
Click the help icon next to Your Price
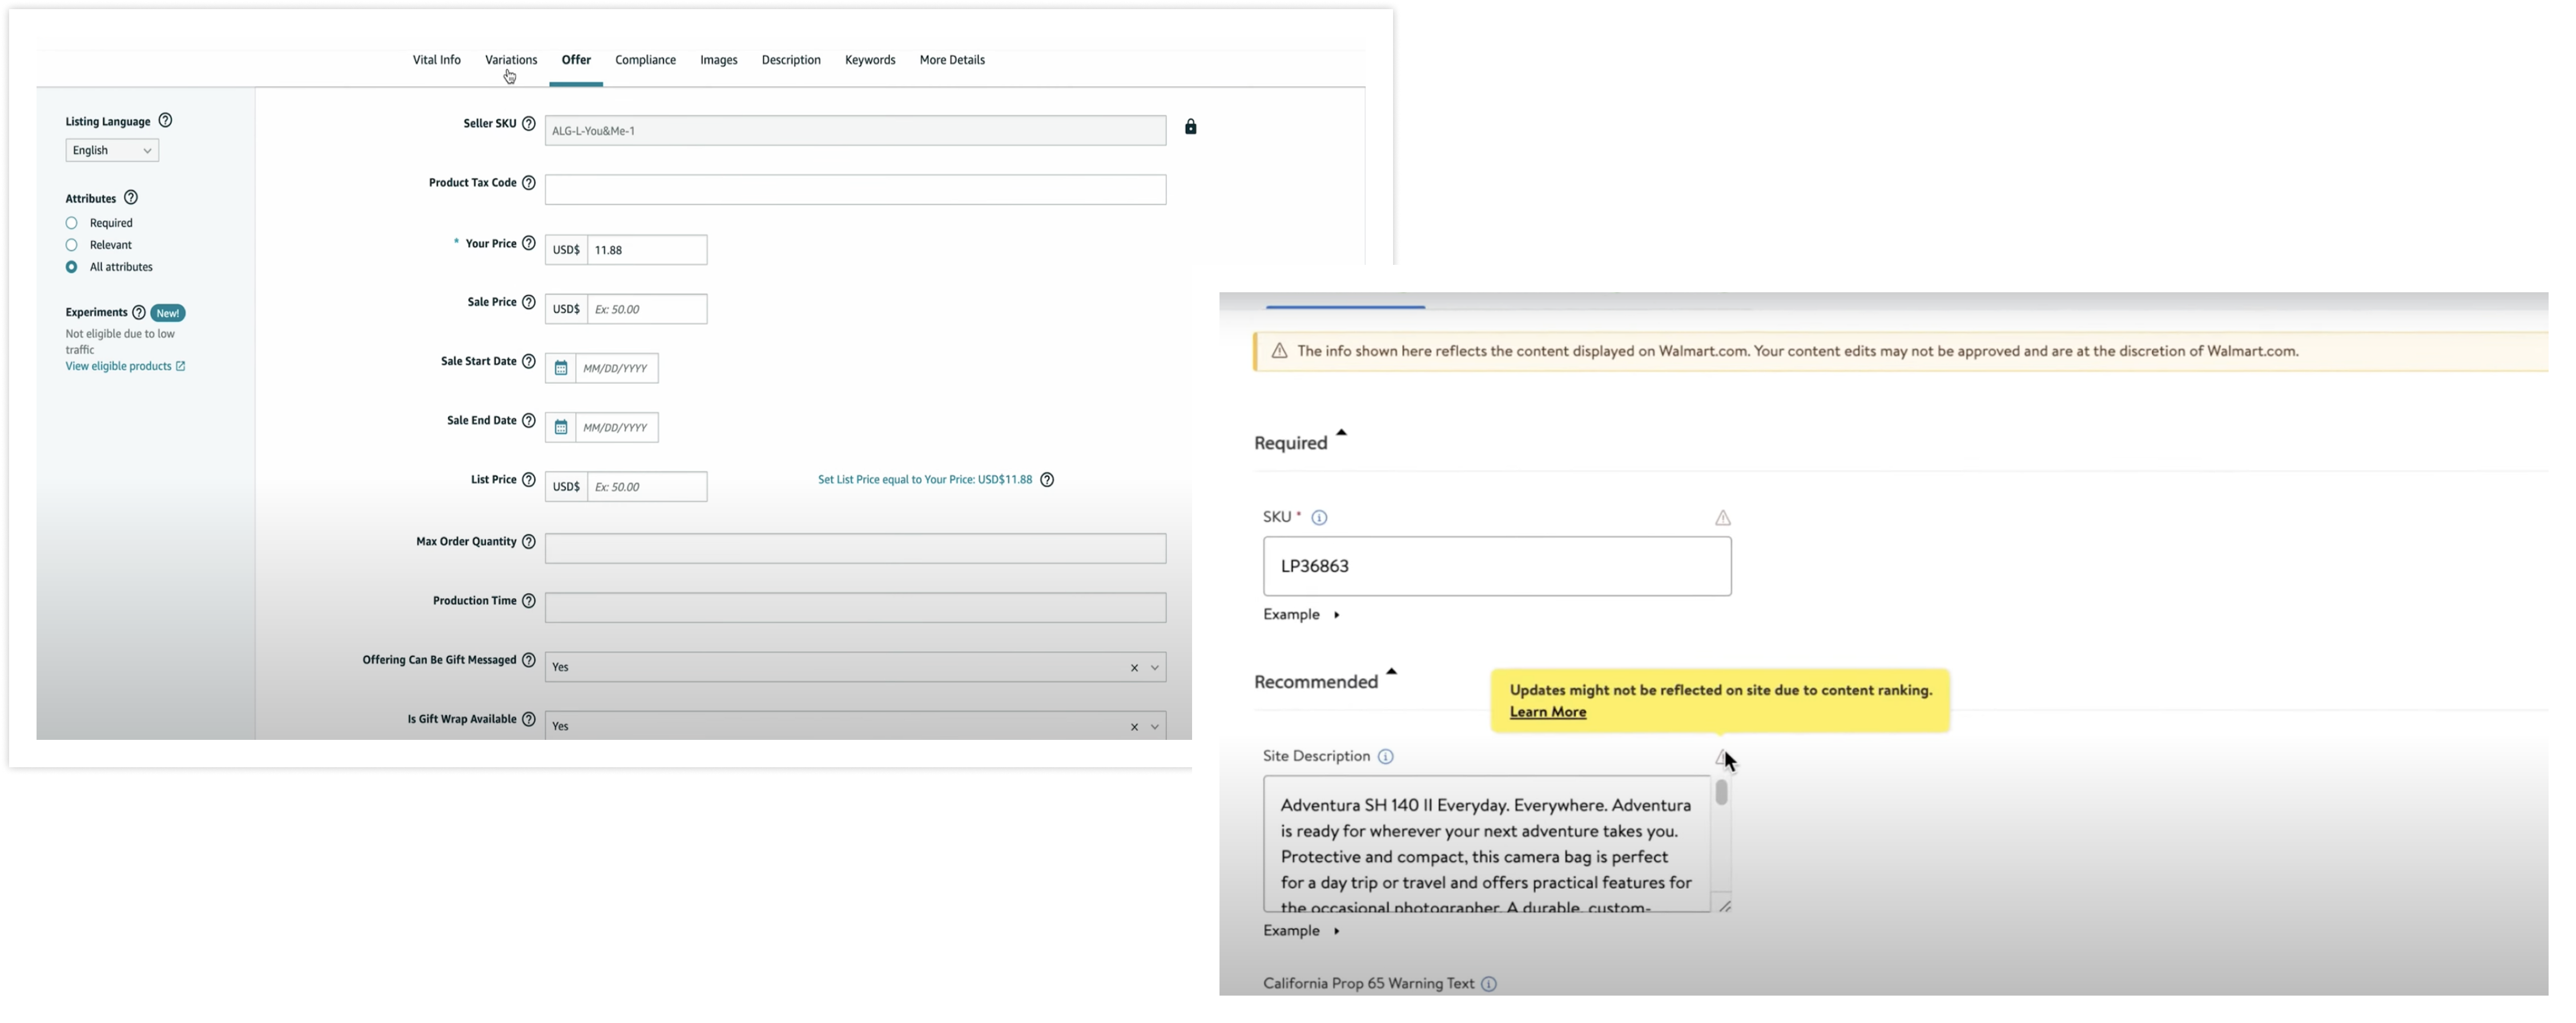tap(528, 243)
